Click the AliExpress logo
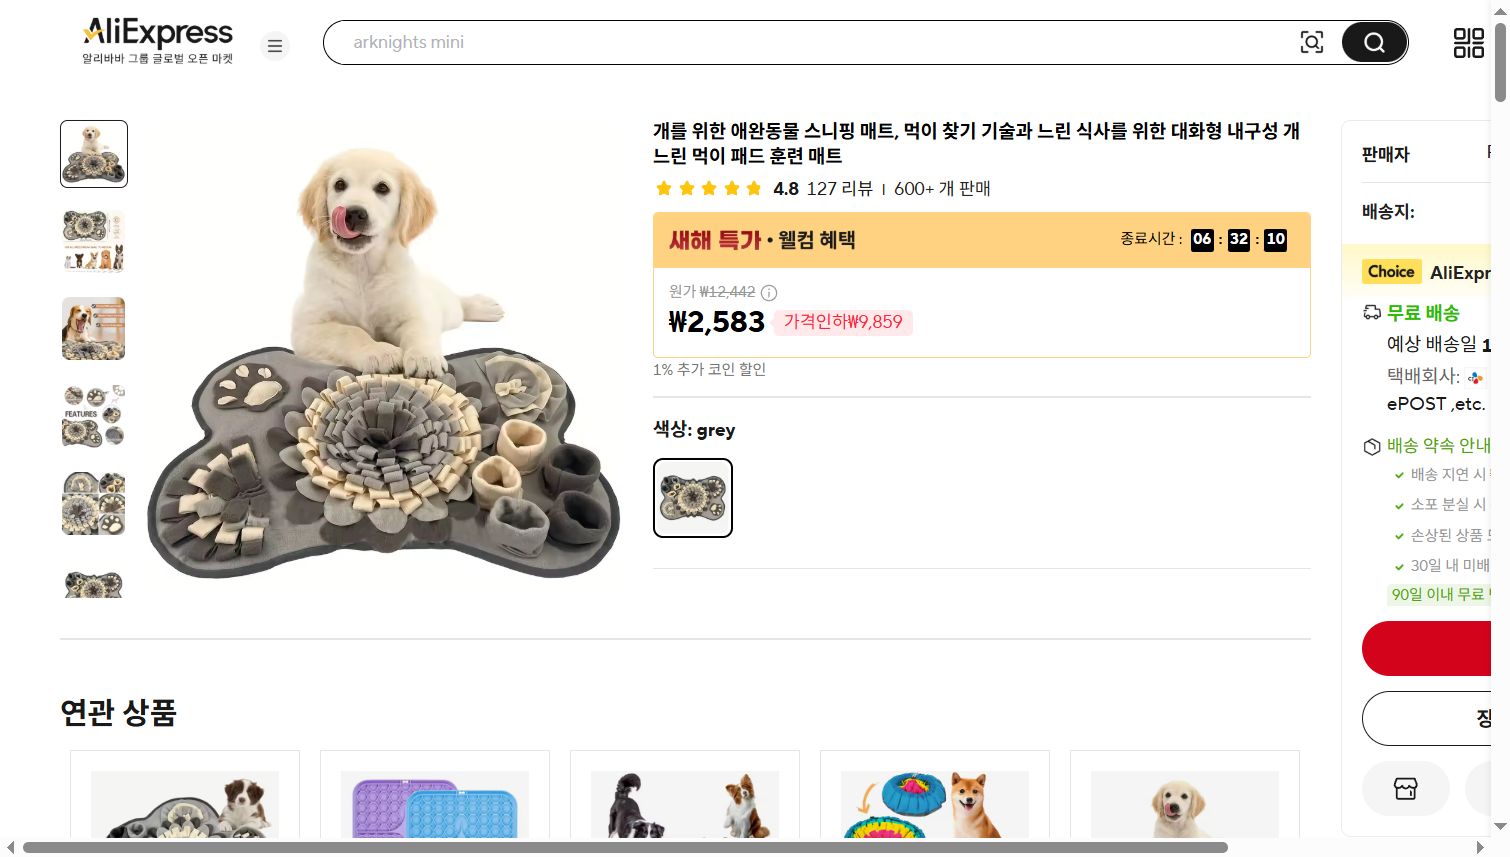1510x857 pixels. coord(156,31)
